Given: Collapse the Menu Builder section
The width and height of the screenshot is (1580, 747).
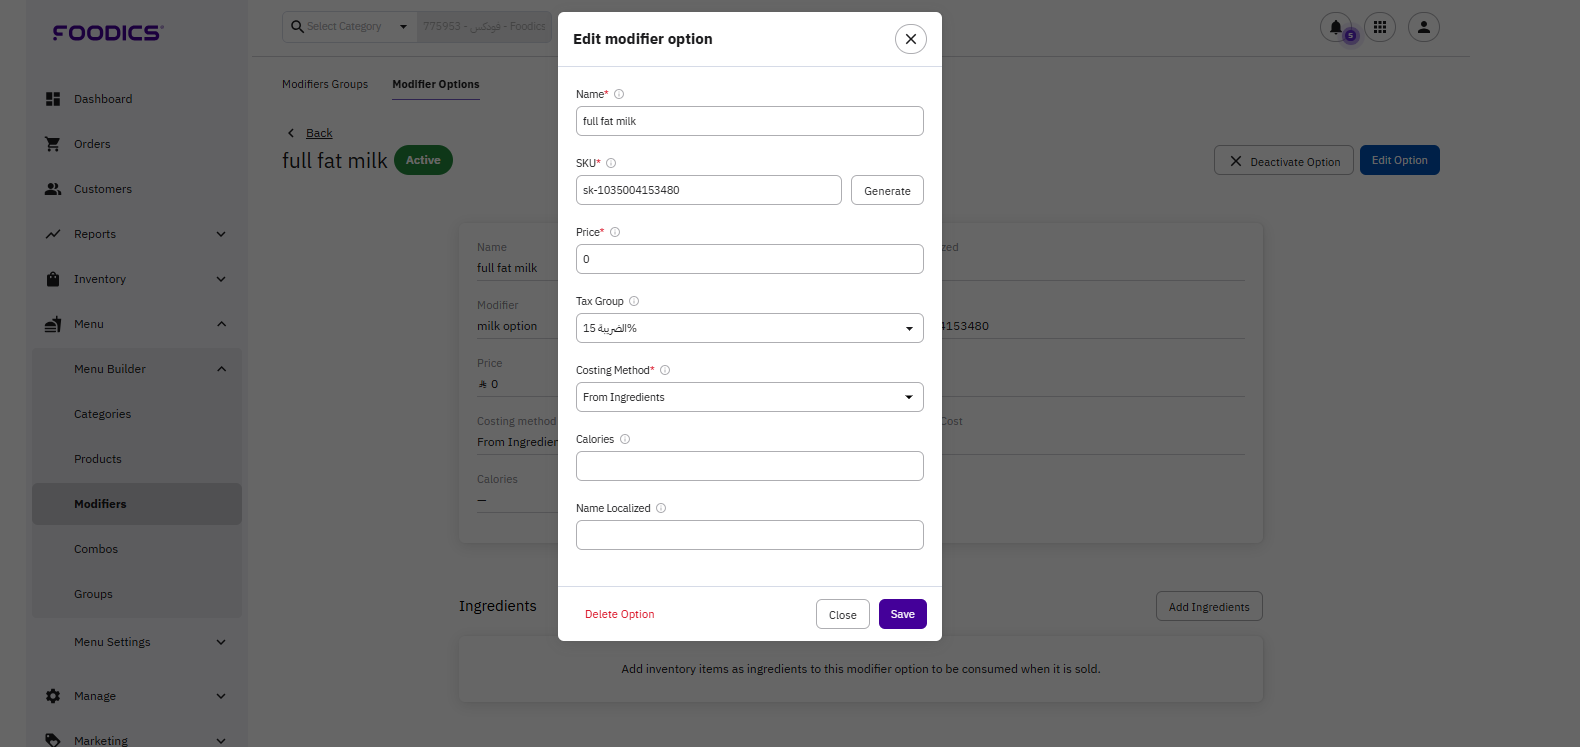Looking at the screenshot, I should coord(221,369).
